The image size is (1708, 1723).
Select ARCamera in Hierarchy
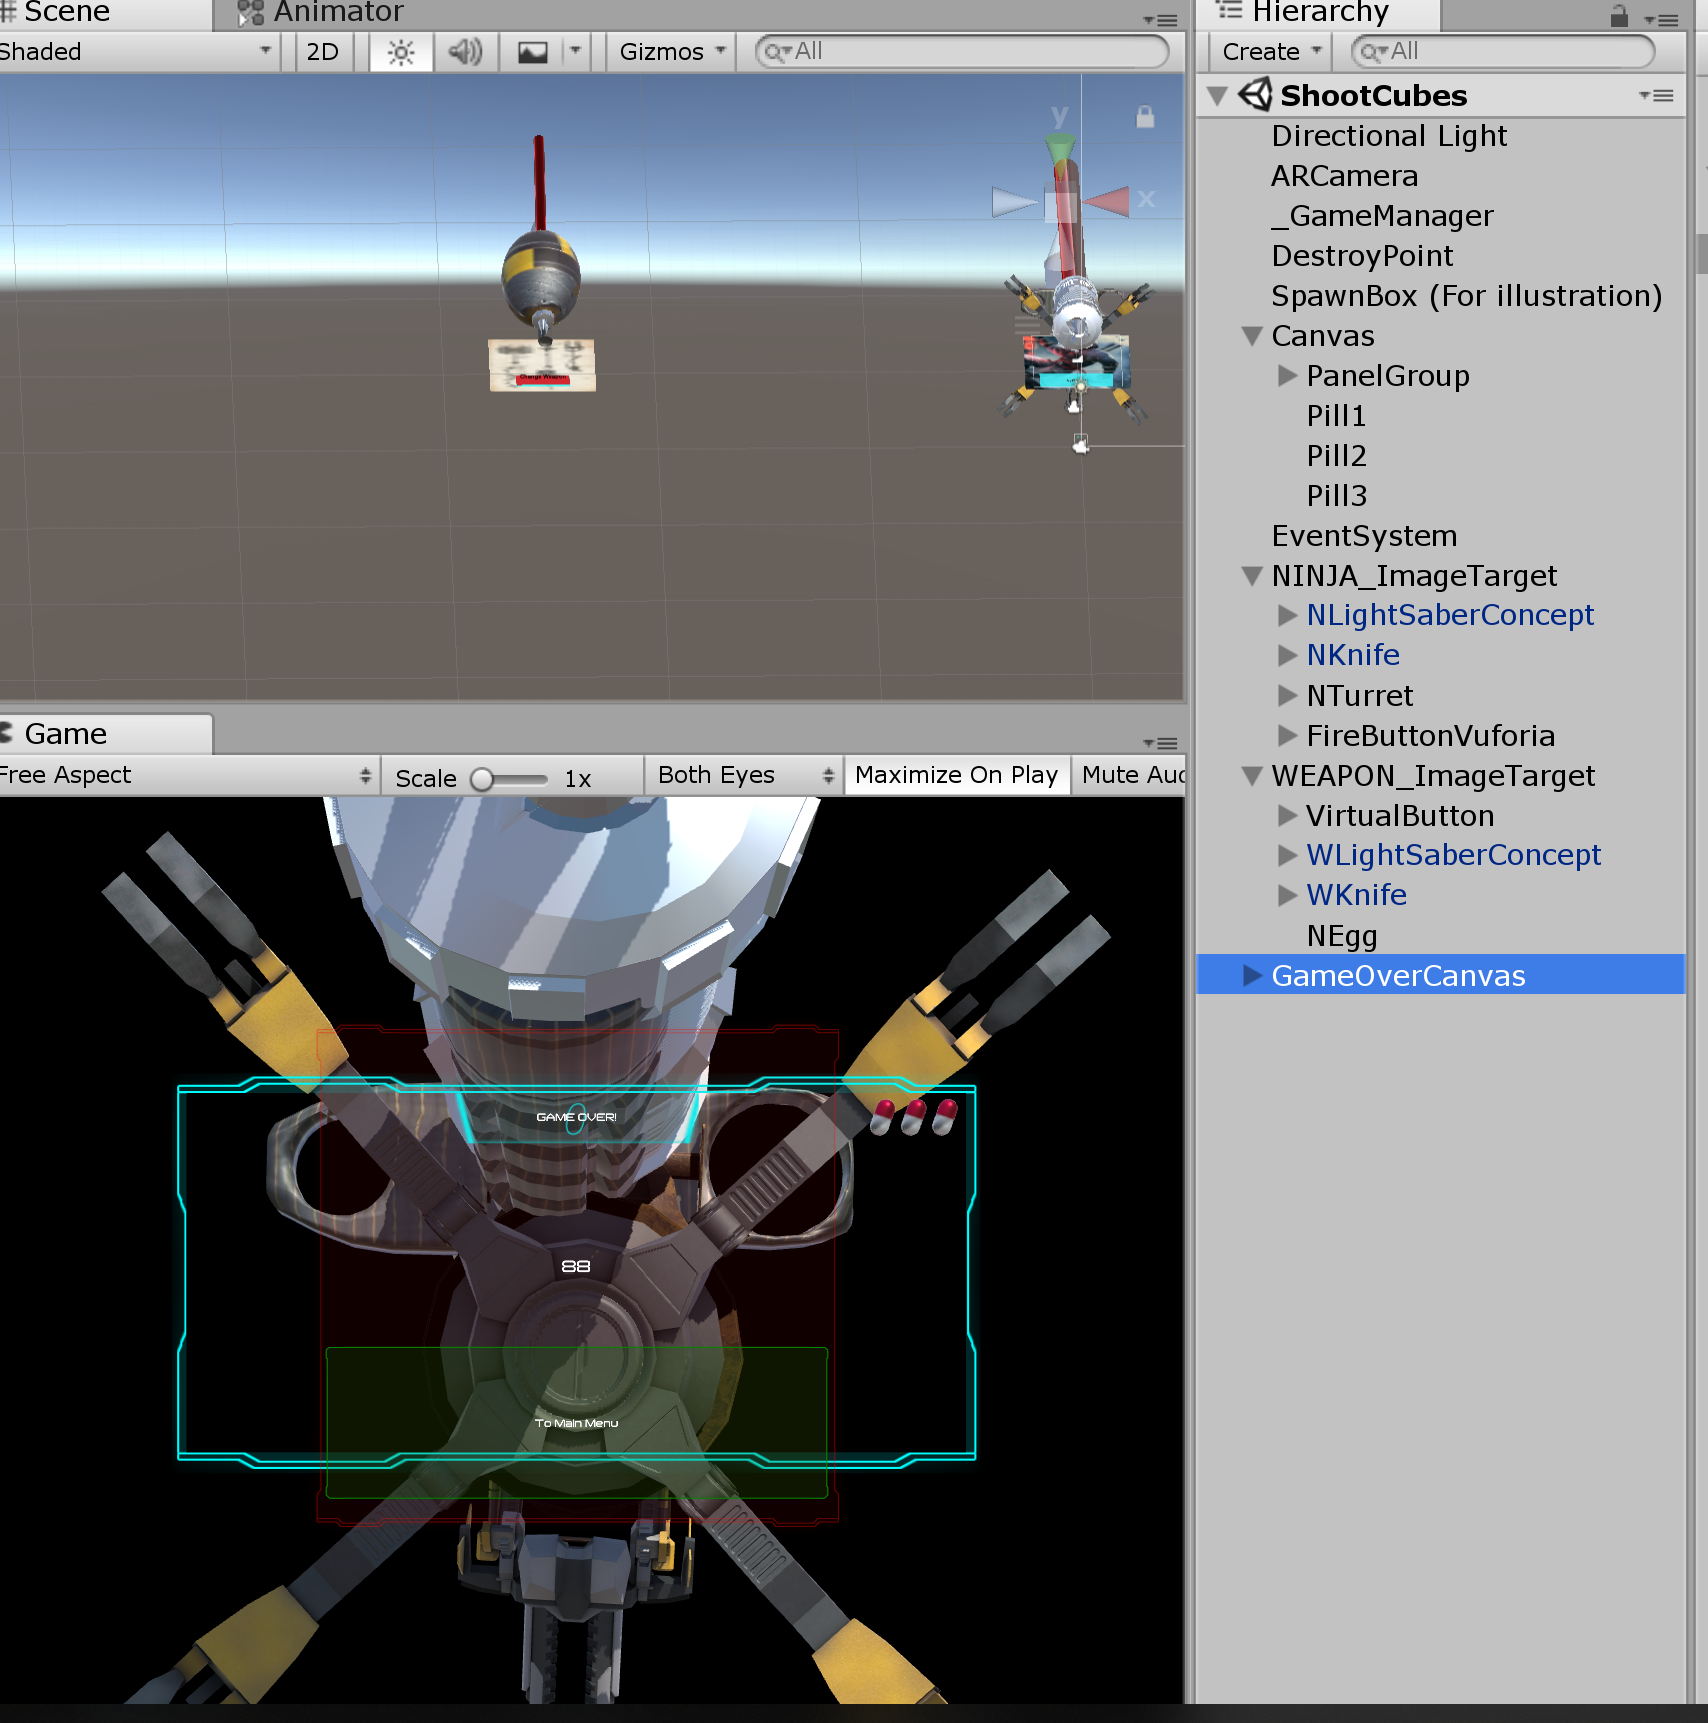1440,176
